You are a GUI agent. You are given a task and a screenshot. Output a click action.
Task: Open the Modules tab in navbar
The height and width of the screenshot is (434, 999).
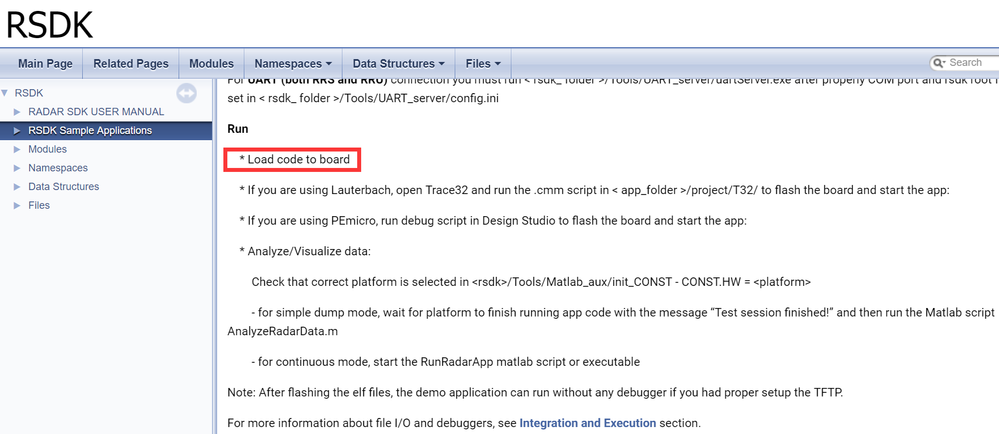(211, 64)
